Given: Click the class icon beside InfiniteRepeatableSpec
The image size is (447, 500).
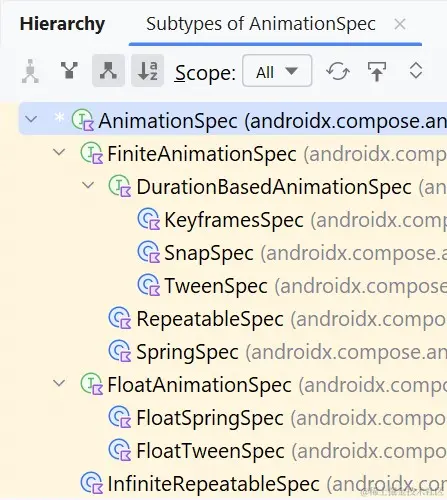Looking at the screenshot, I should [92, 483].
